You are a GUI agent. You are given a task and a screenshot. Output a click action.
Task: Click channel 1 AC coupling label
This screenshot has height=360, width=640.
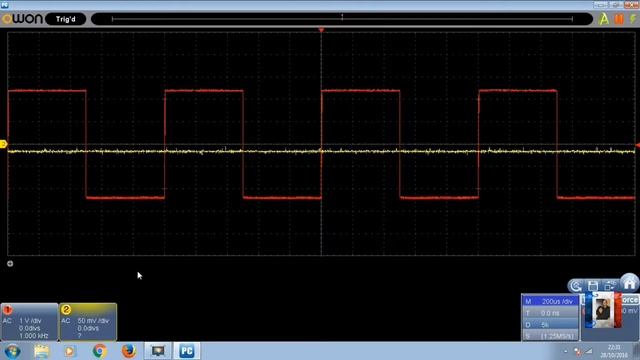7,321
